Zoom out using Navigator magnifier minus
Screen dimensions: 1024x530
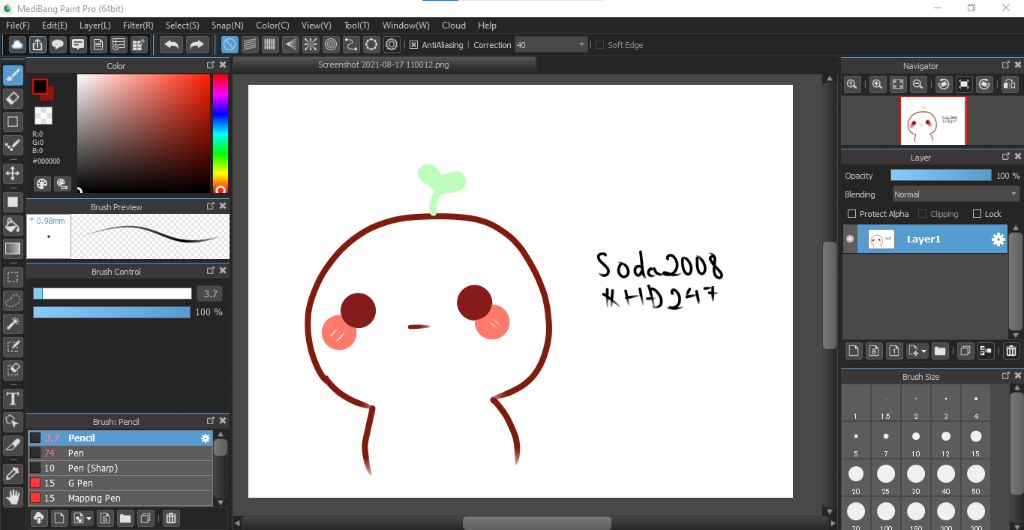(x=918, y=84)
